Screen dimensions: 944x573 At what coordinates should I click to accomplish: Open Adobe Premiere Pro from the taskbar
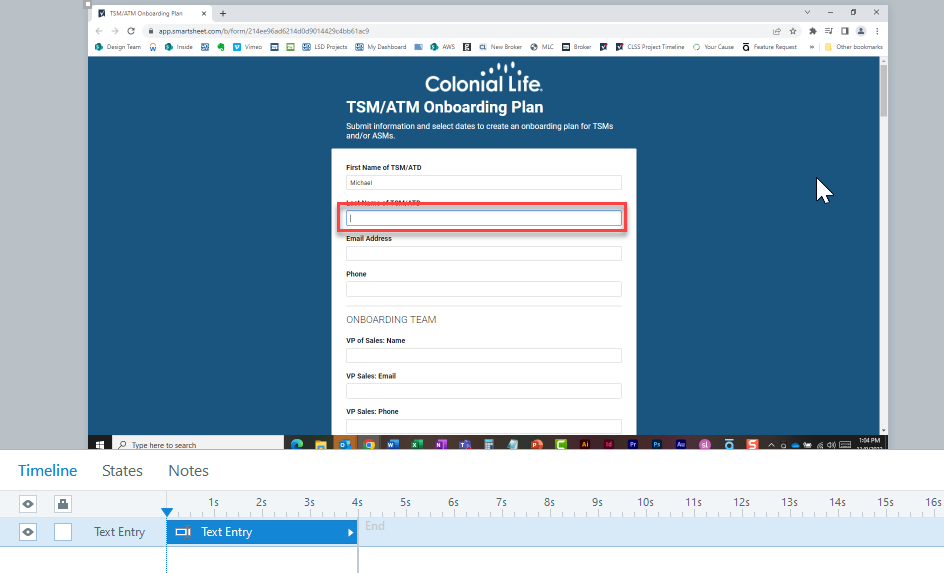[x=633, y=445]
